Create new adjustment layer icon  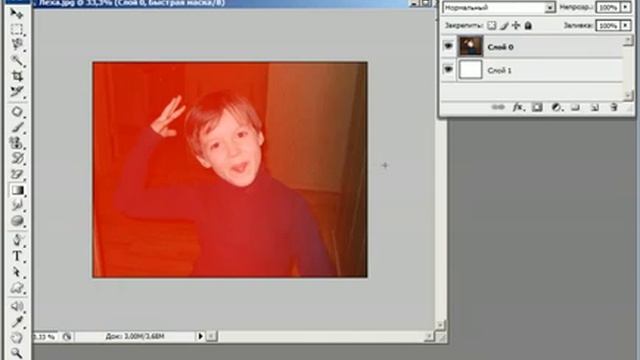click(557, 107)
